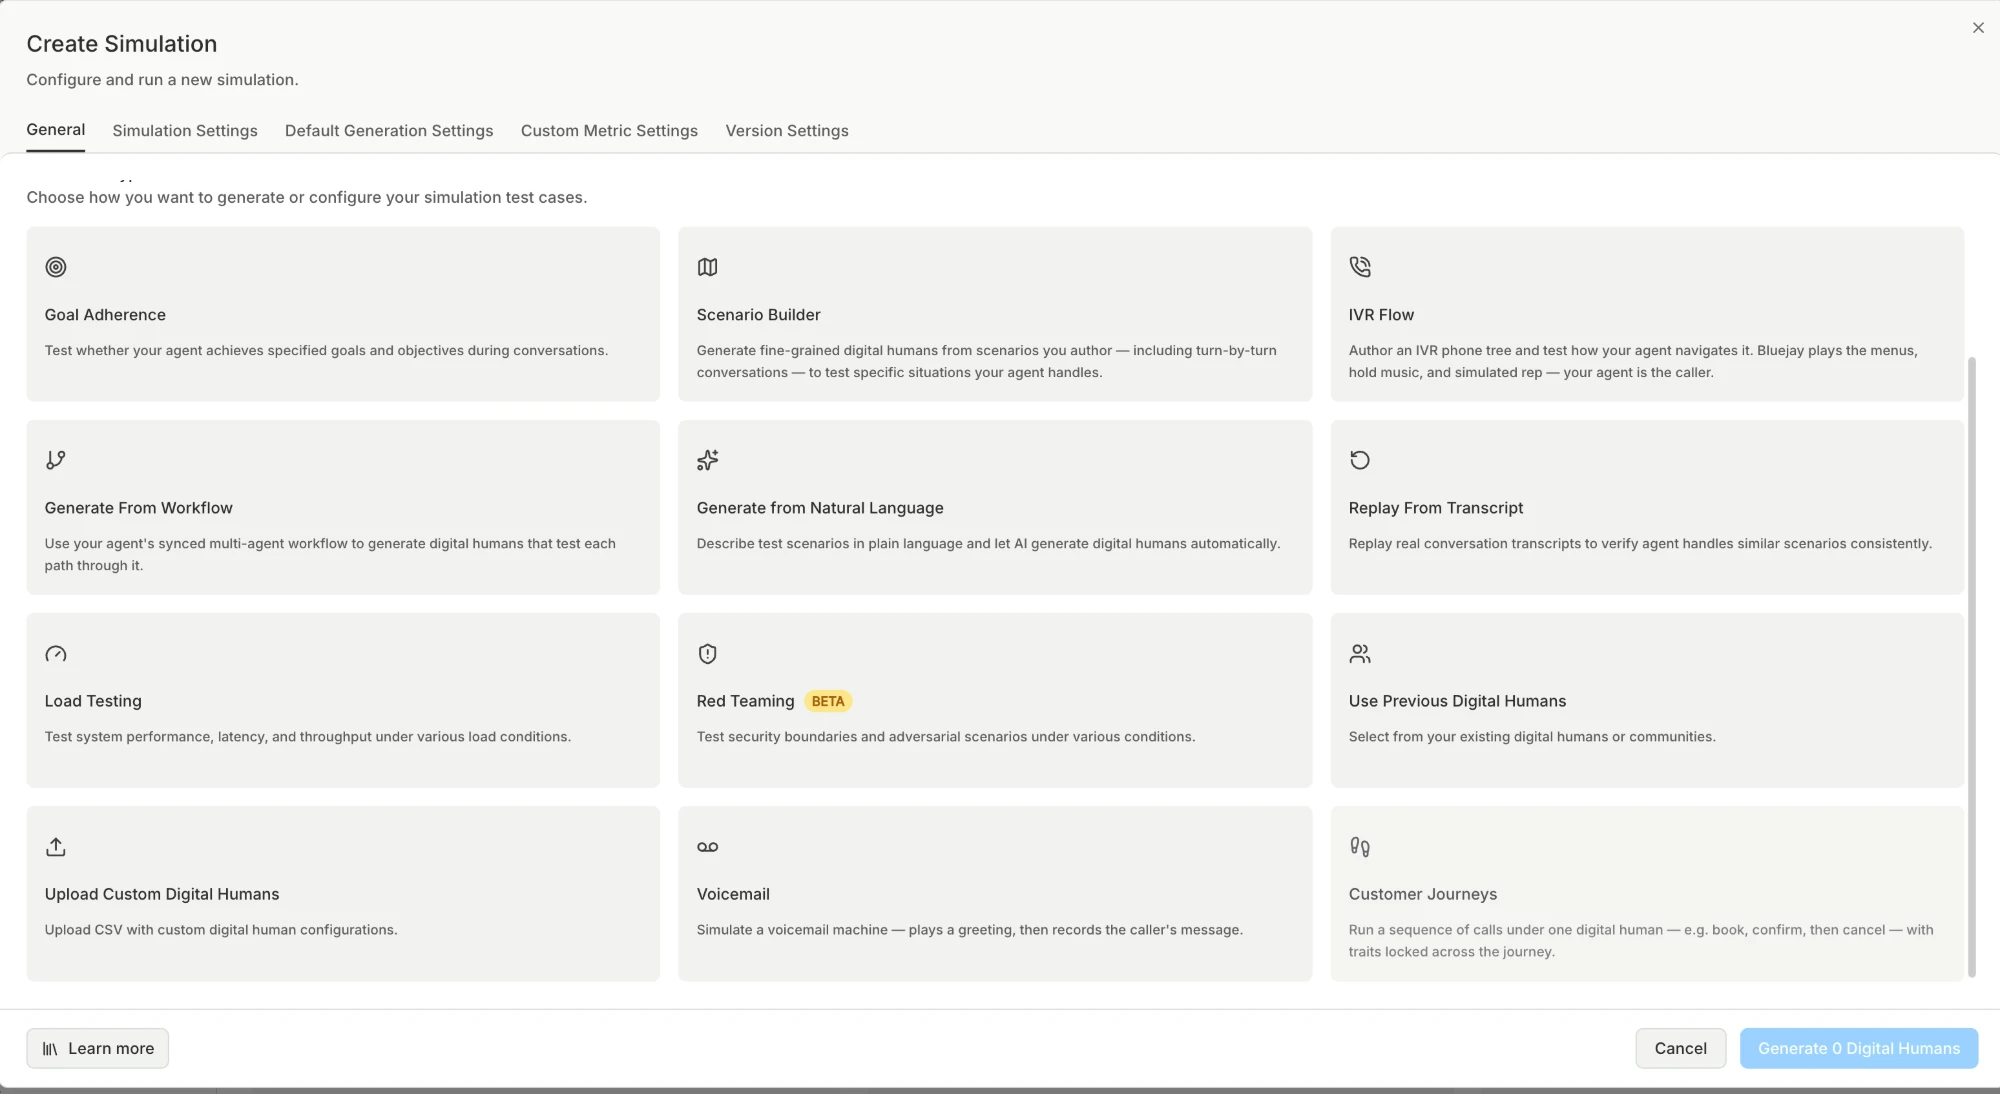Select the Customer Journeys title

pos(1422,894)
